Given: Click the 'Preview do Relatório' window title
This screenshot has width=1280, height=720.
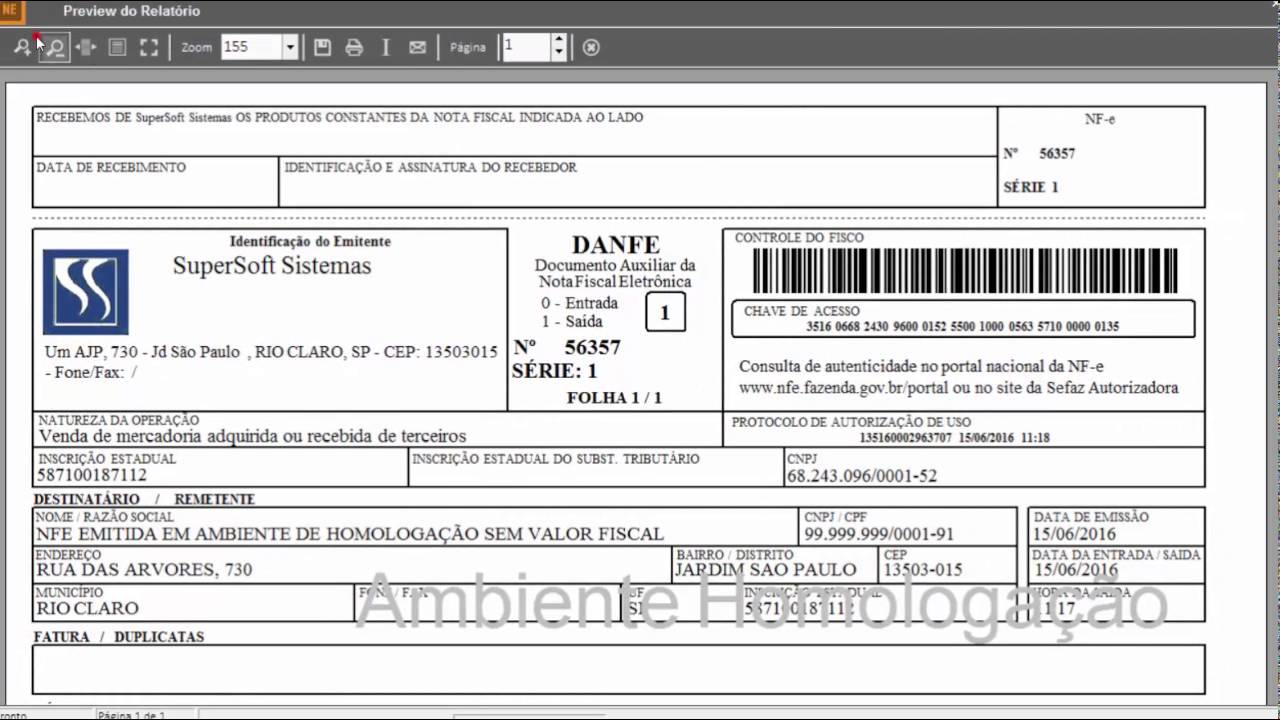Looking at the screenshot, I should point(132,11).
